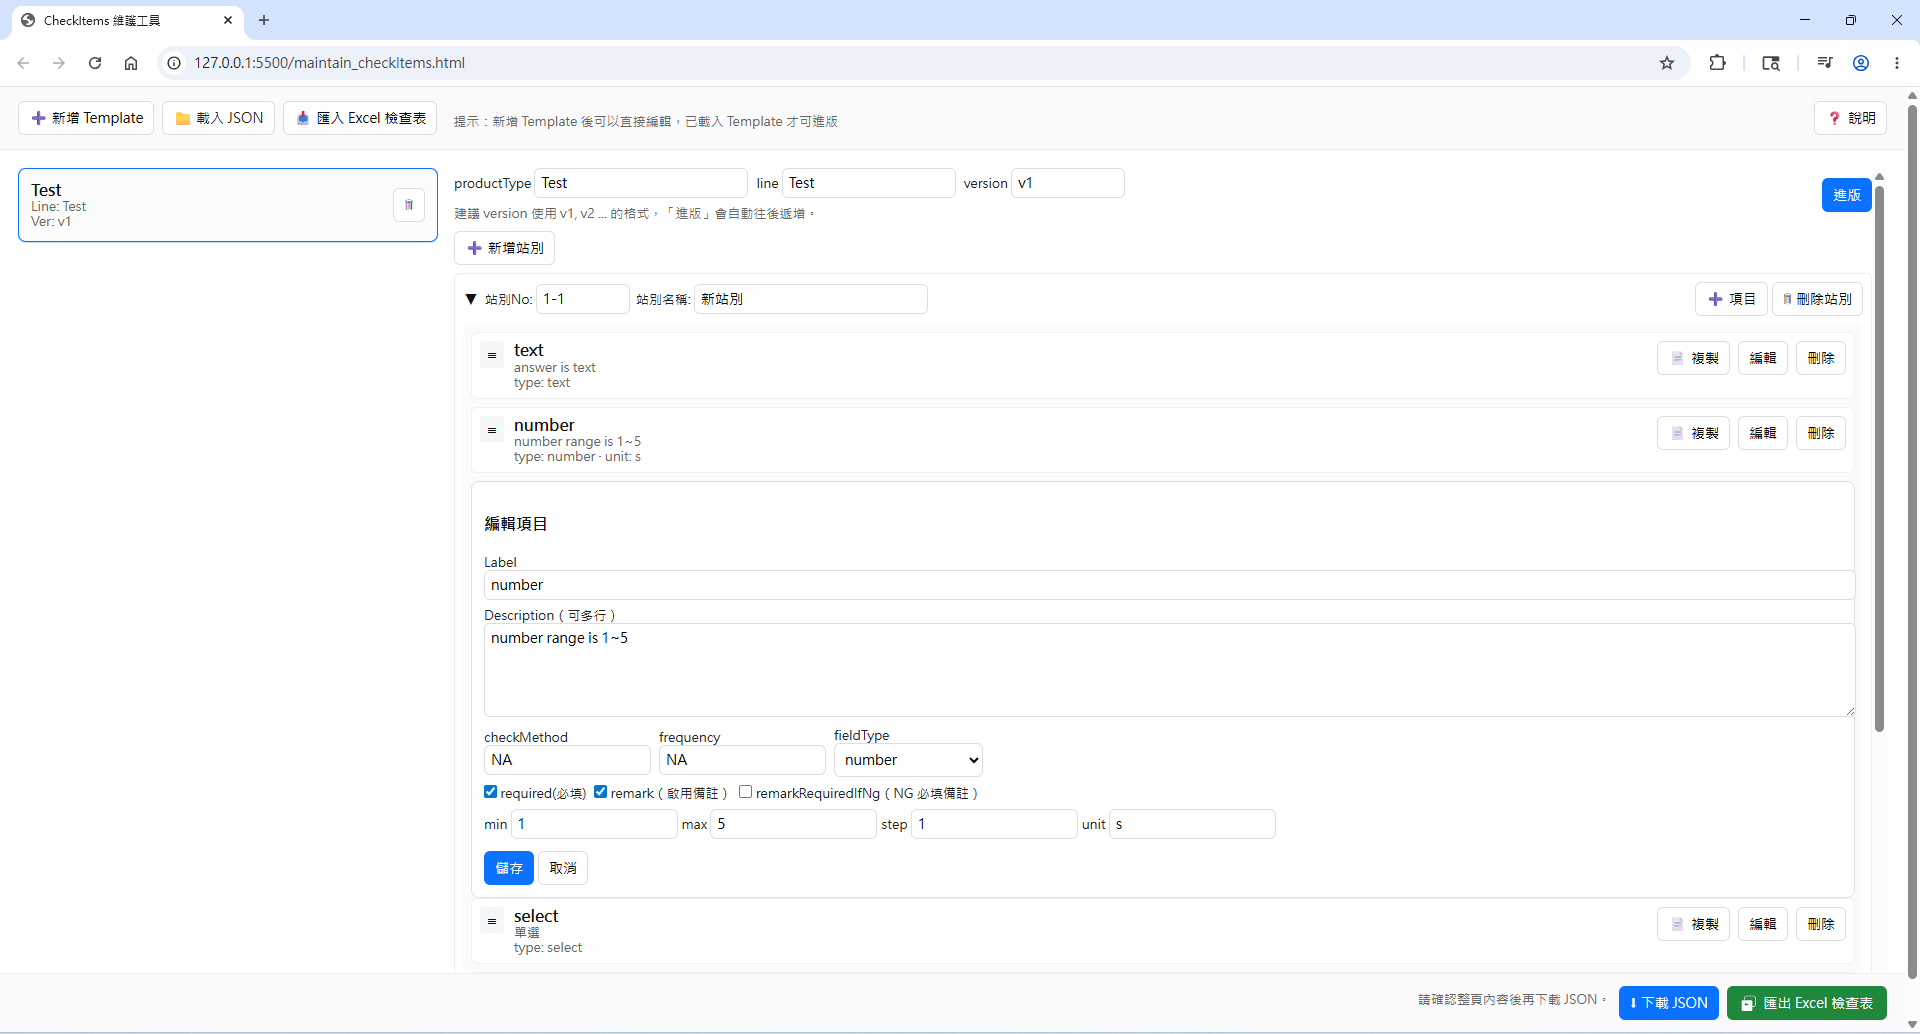Open the fieldType dropdown
The width and height of the screenshot is (1920, 1034).
coord(908,760)
